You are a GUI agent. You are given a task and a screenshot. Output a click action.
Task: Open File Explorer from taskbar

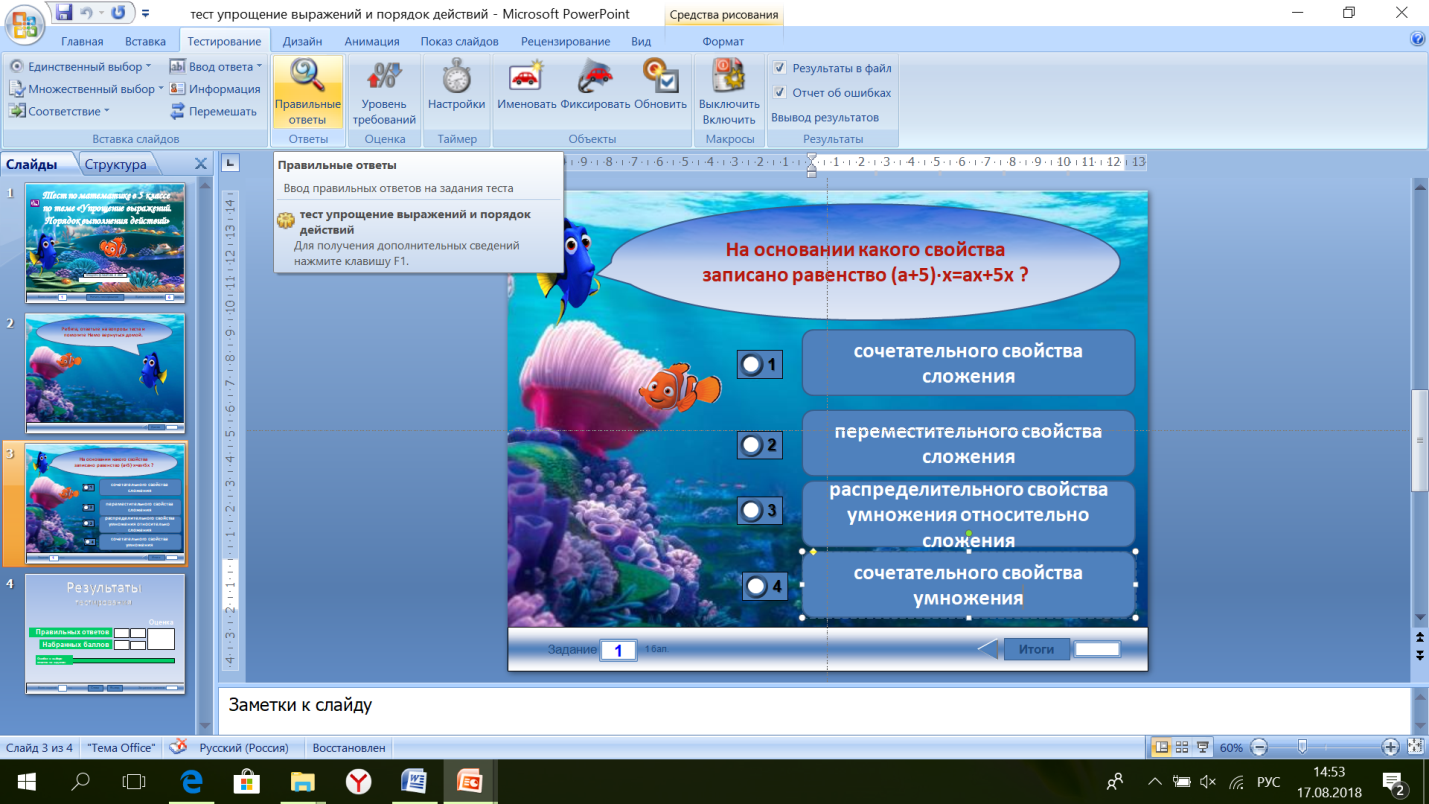[303, 781]
